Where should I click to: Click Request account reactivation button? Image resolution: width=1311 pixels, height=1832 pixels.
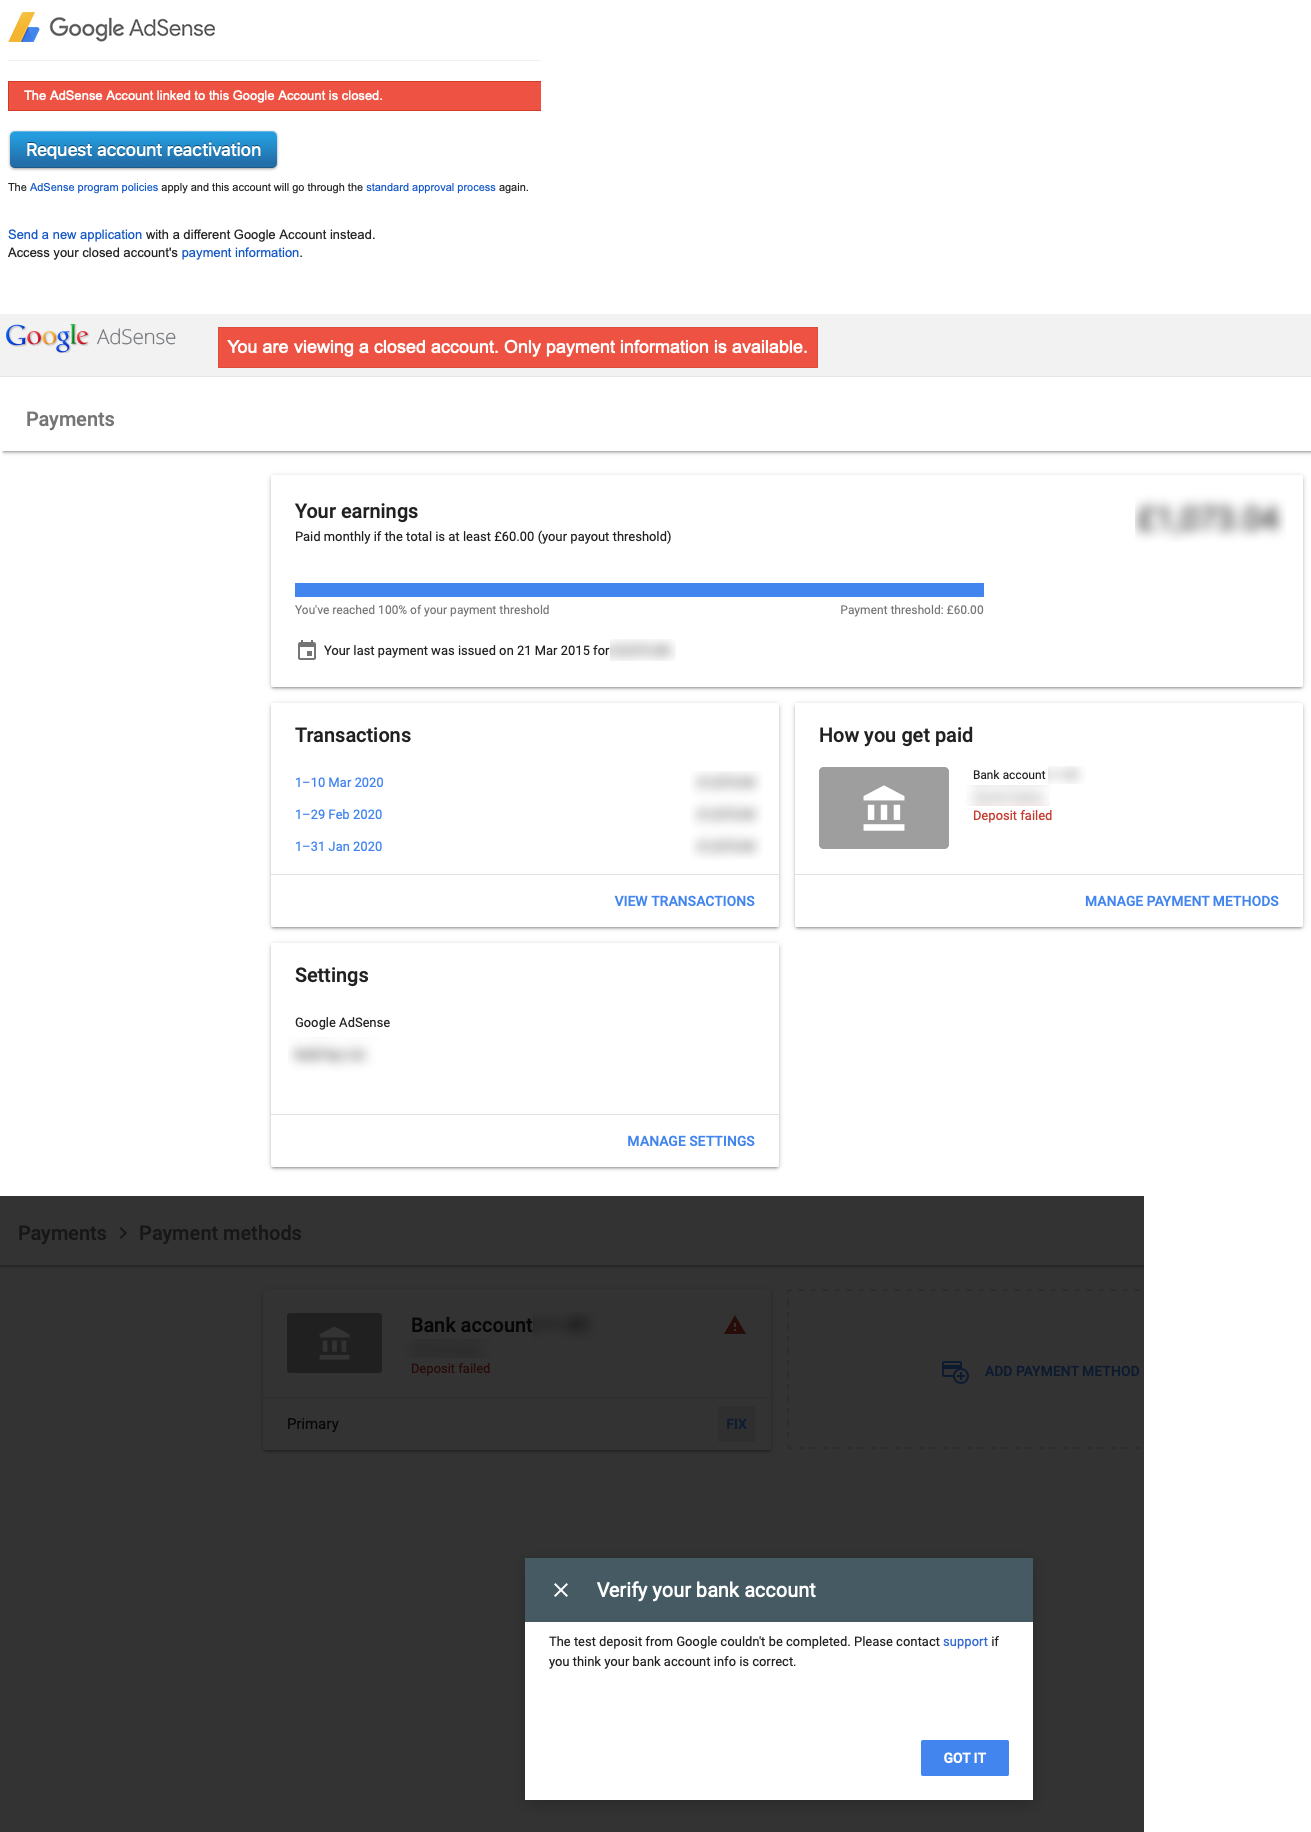(x=143, y=150)
